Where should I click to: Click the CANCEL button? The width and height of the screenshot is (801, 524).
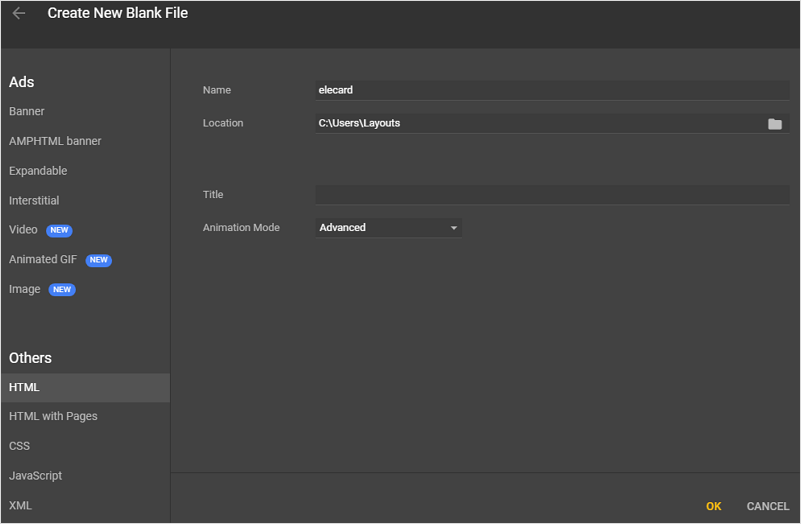click(767, 506)
